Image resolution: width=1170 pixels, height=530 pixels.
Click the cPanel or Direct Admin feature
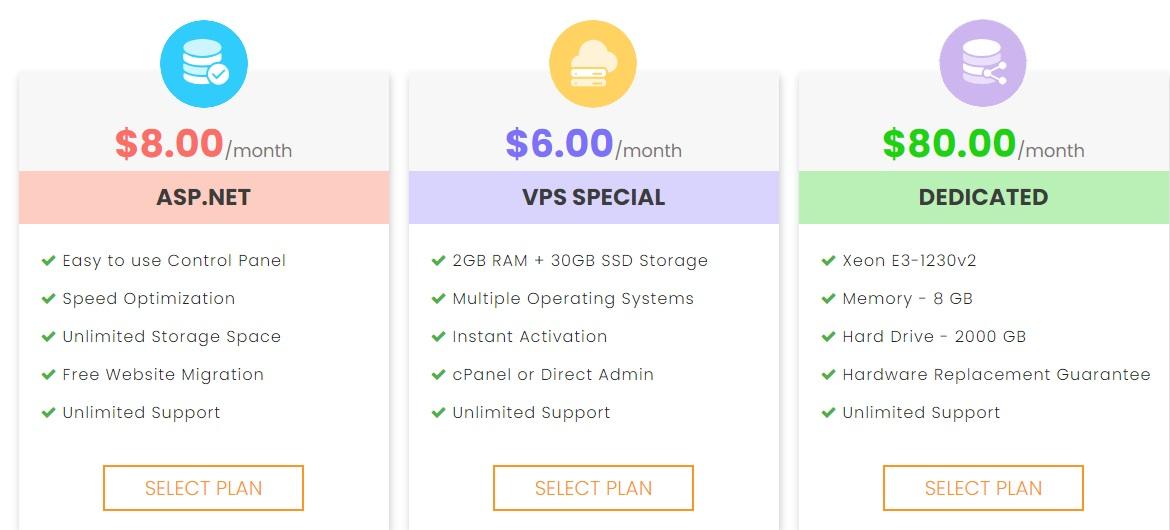(x=553, y=375)
